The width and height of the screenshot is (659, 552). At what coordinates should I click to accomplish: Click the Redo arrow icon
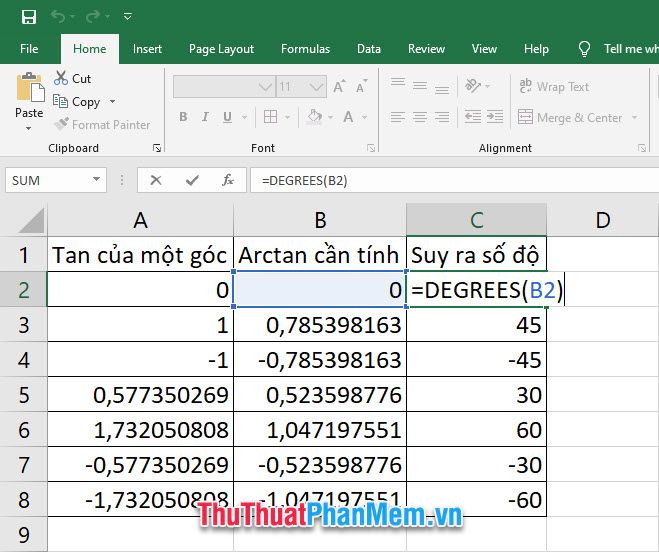pos(93,16)
